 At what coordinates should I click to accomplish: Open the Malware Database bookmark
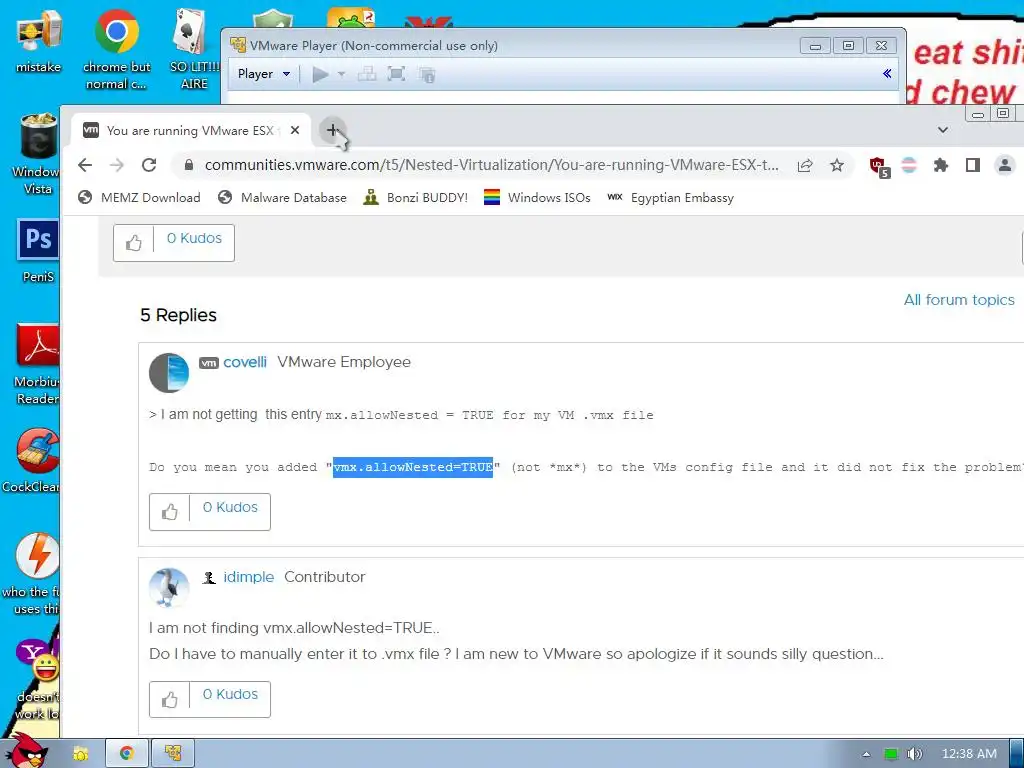click(x=282, y=197)
